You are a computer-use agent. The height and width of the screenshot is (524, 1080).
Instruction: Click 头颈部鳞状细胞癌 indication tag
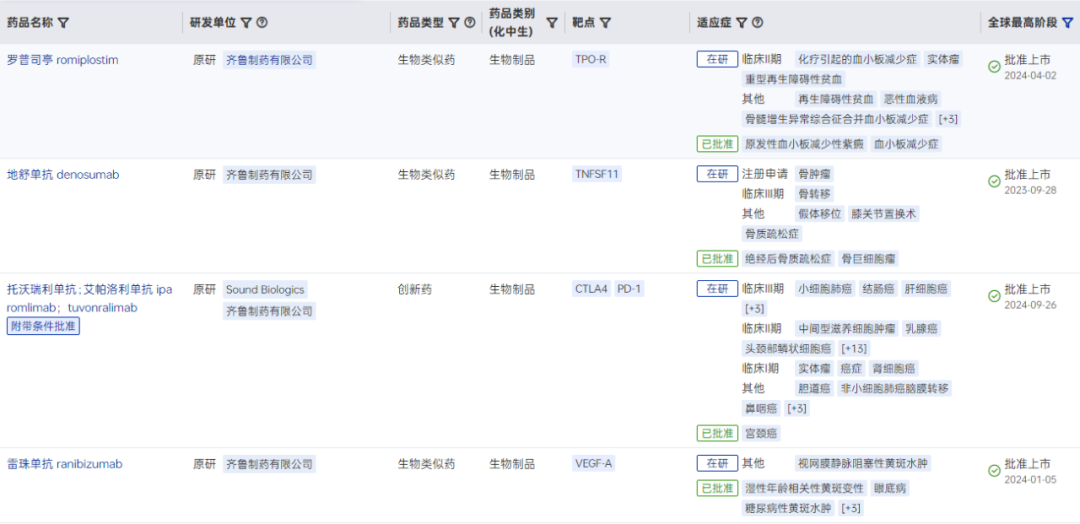[789, 348]
